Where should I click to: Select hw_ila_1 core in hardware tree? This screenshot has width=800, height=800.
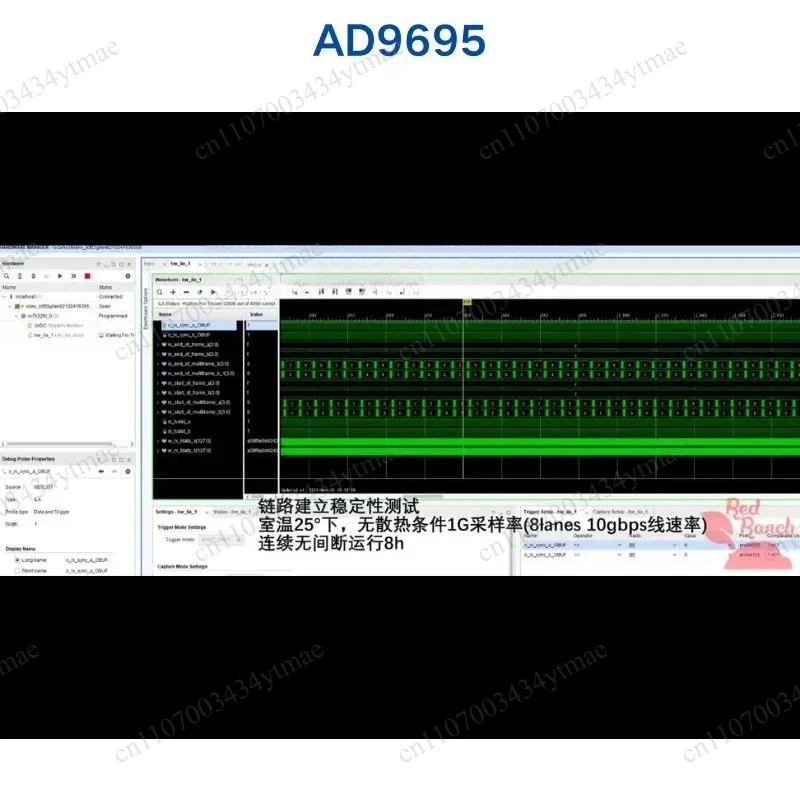[x=58, y=335]
